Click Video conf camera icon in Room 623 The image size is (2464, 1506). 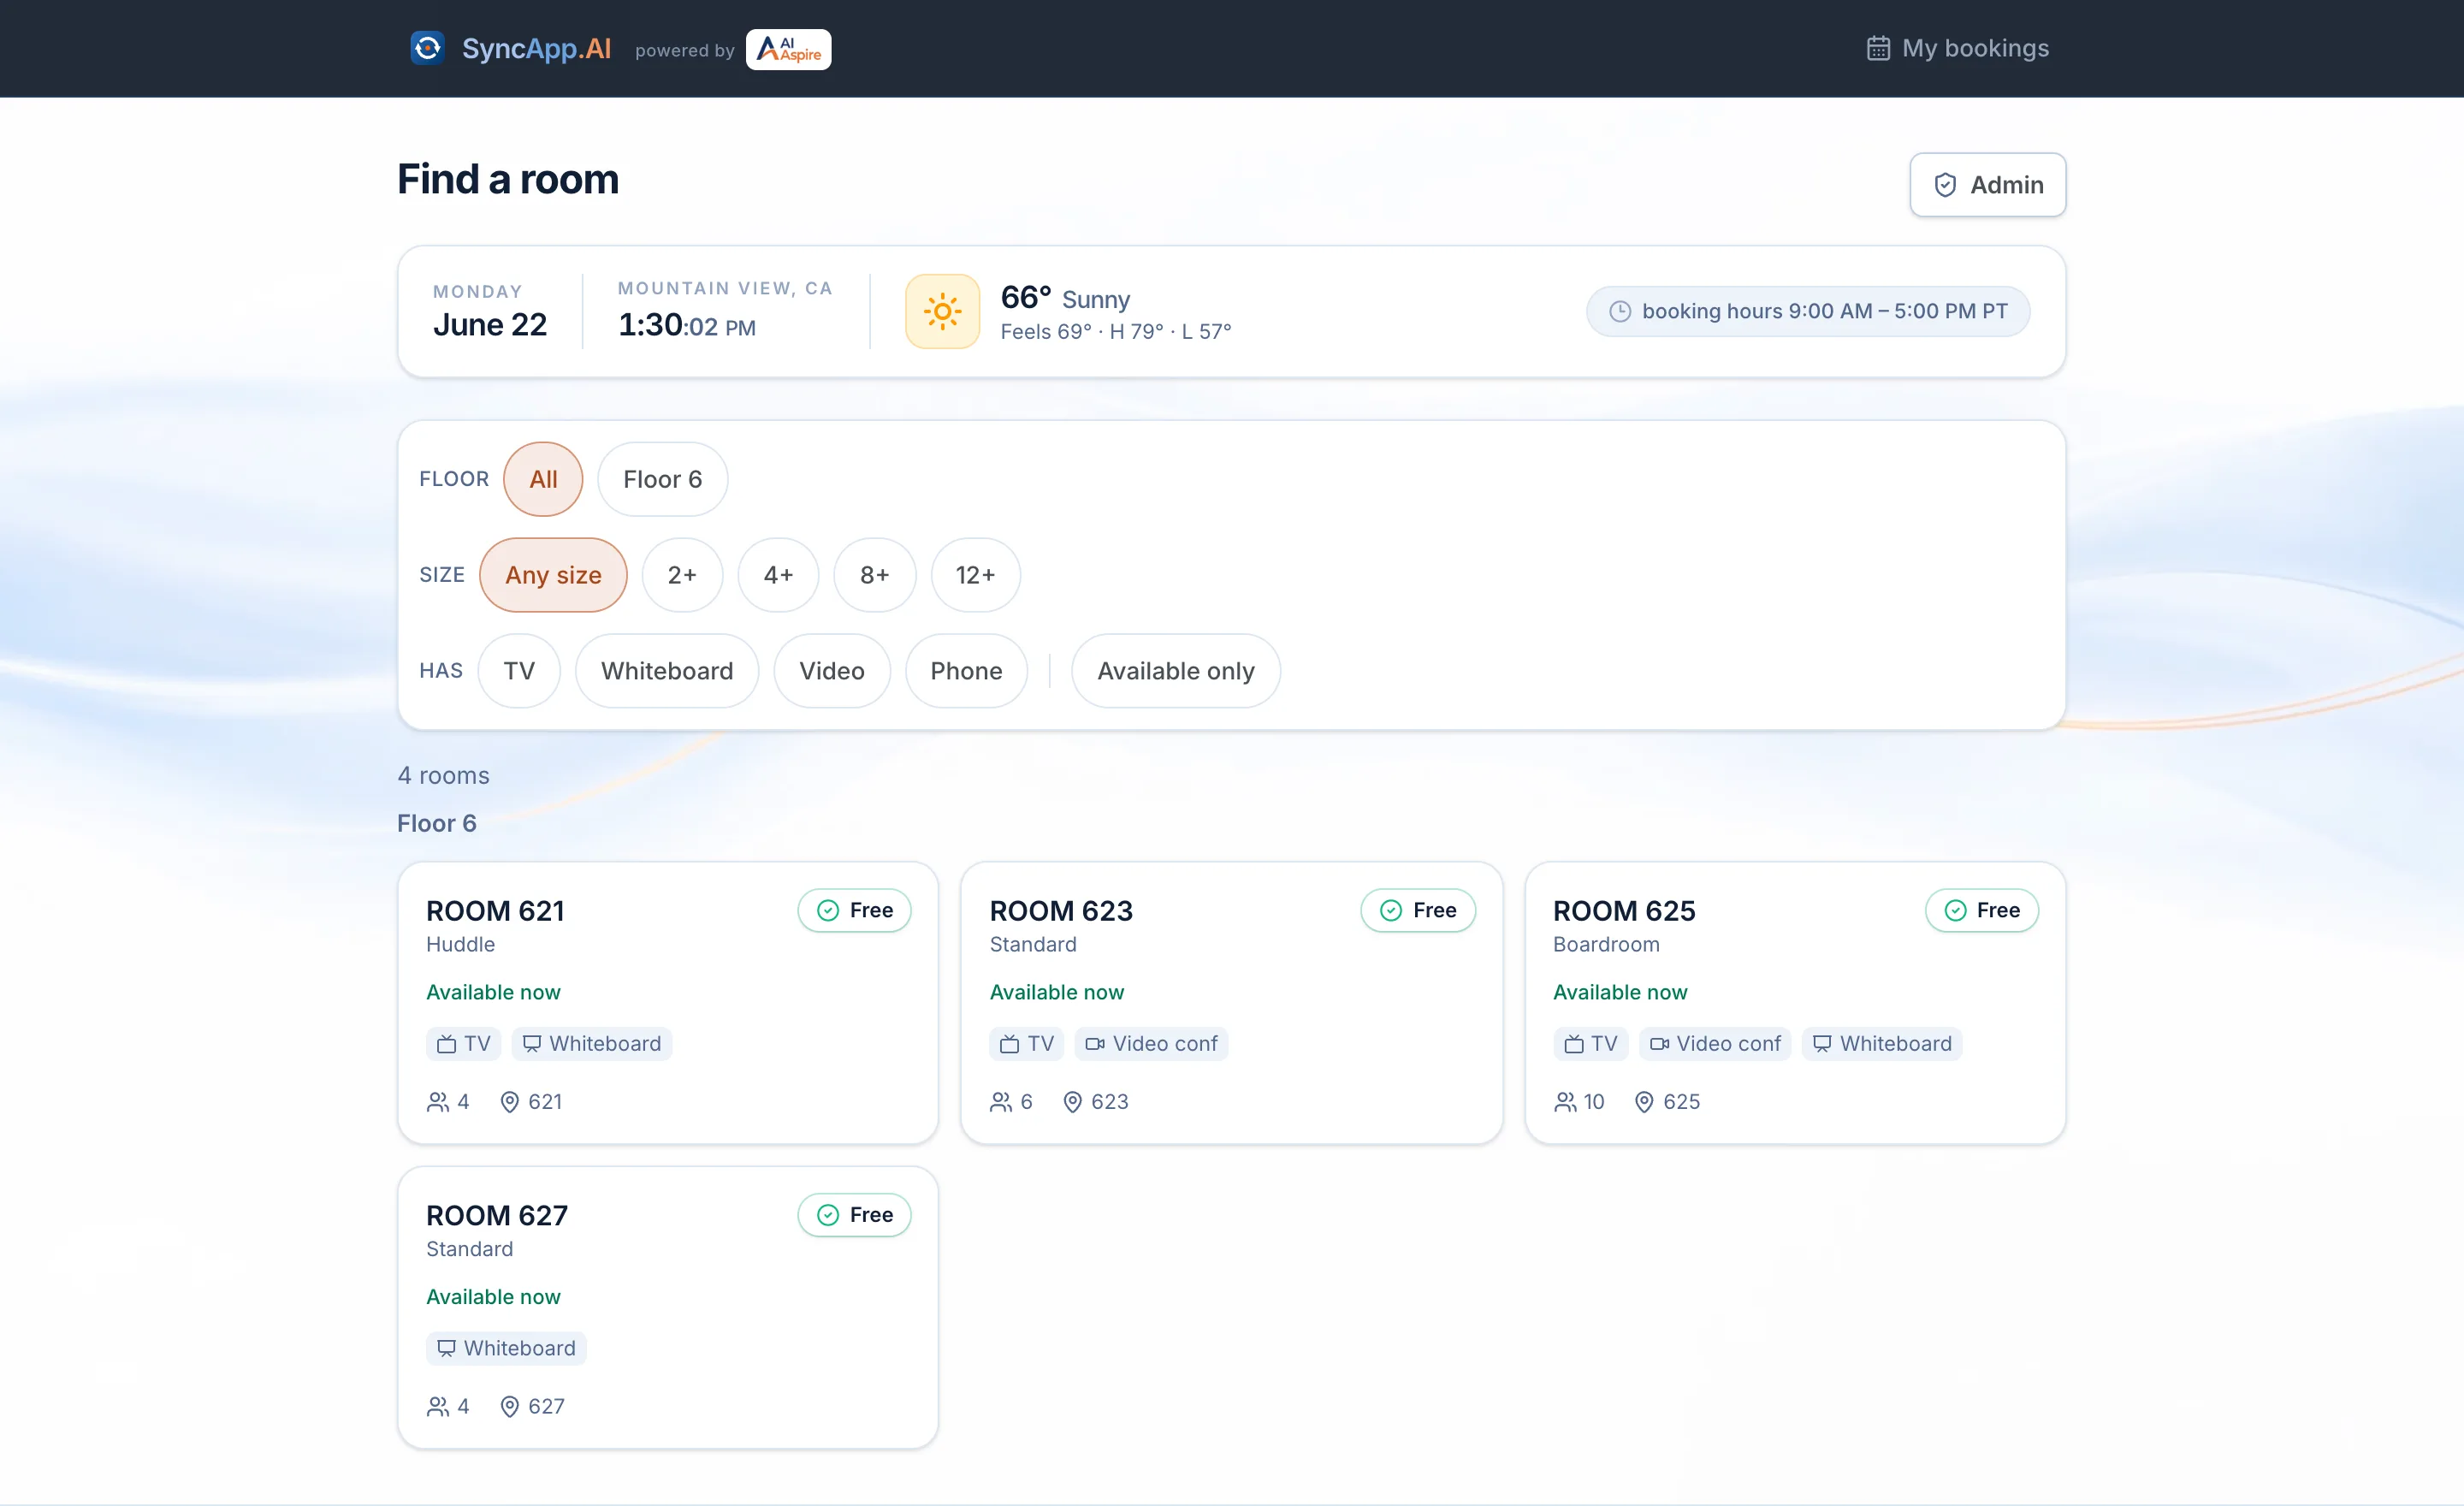tap(1095, 1044)
